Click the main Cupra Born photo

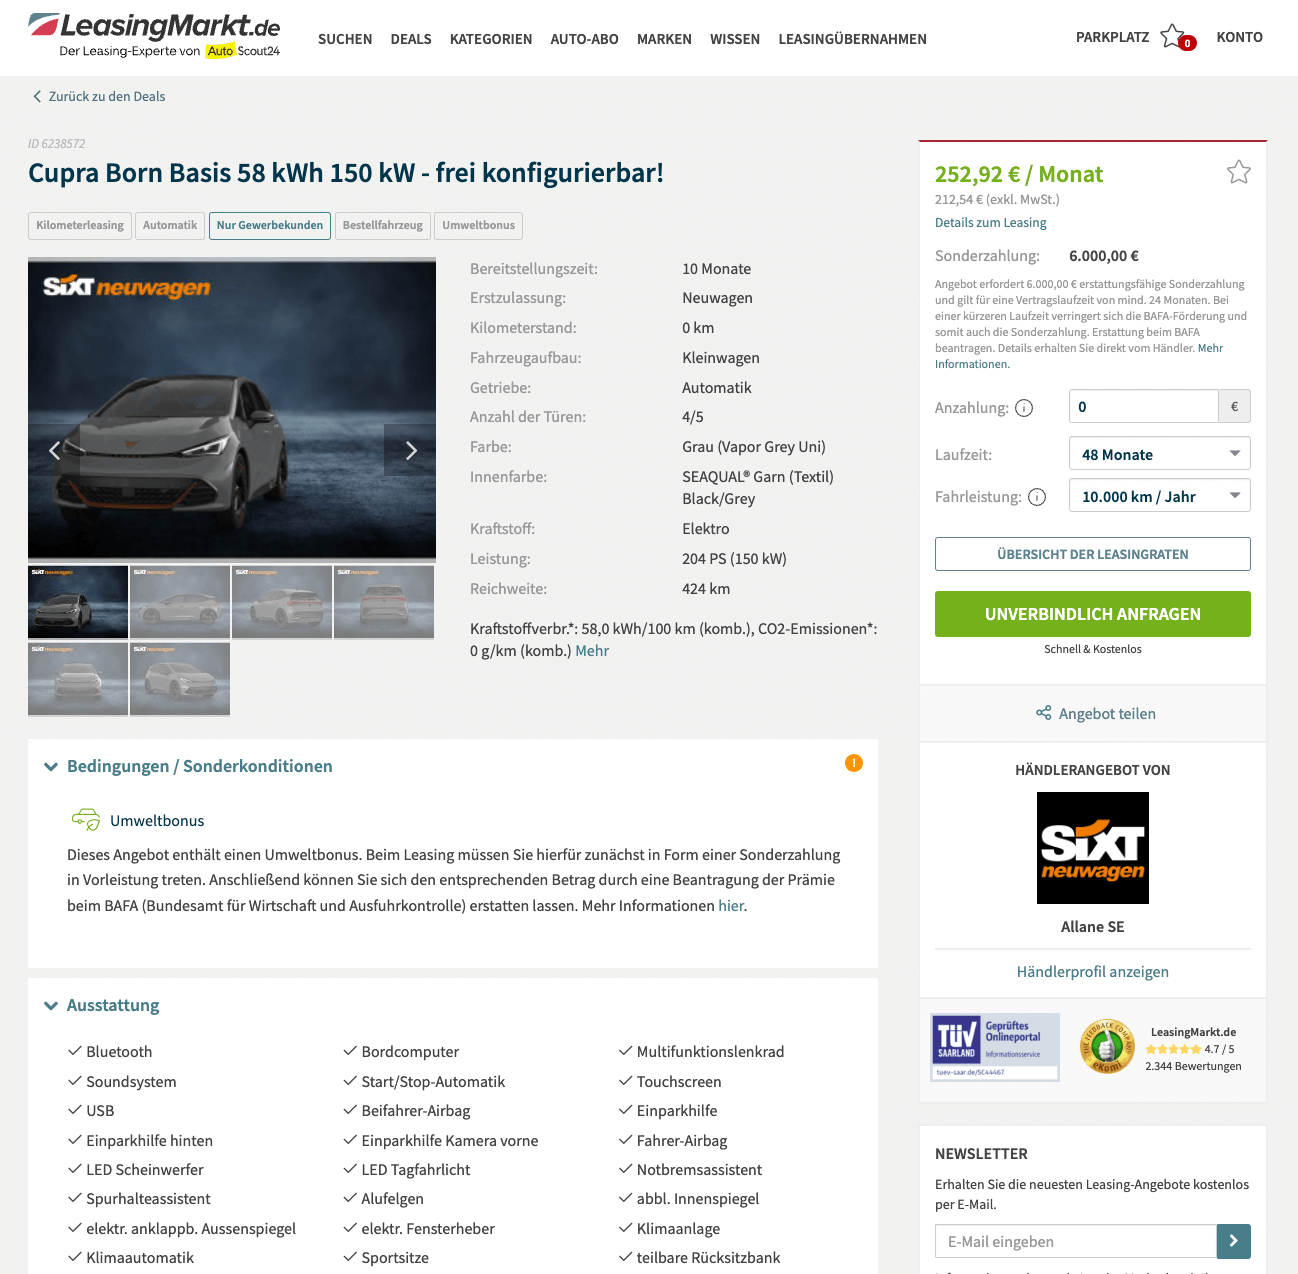232,408
